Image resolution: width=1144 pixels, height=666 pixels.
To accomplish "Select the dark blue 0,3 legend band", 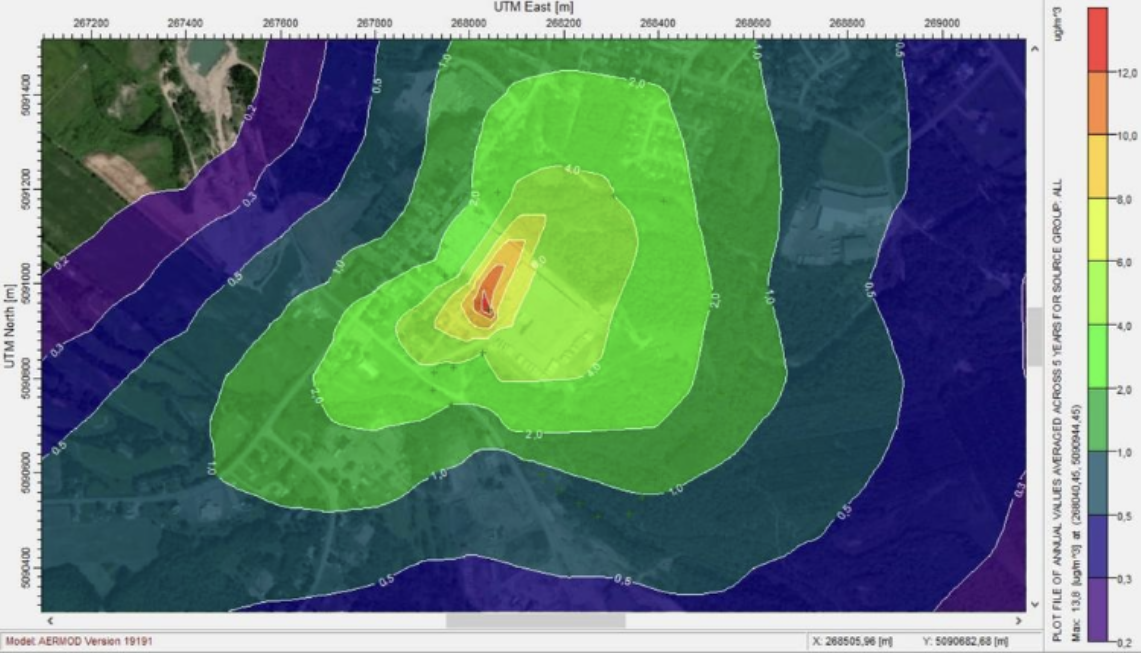I will tap(1098, 547).
